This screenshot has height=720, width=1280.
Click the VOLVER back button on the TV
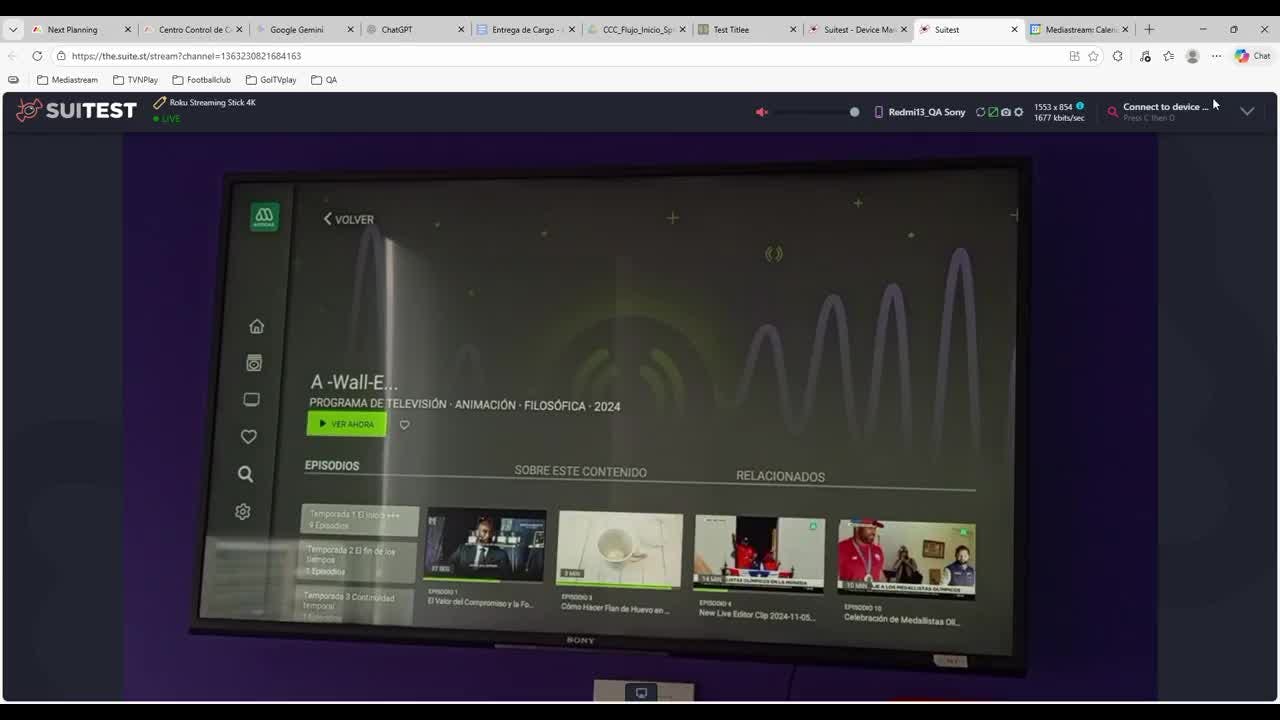tap(349, 219)
